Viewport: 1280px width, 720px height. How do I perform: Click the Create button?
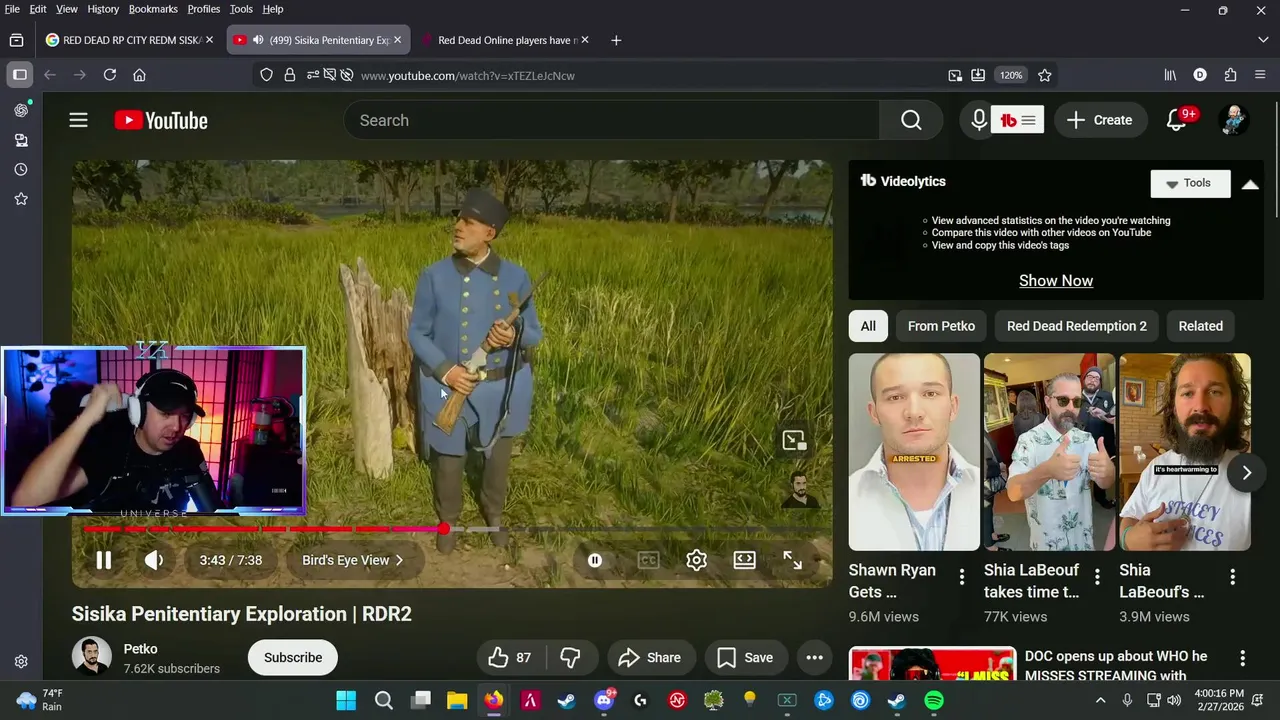tap(1099, 120)
